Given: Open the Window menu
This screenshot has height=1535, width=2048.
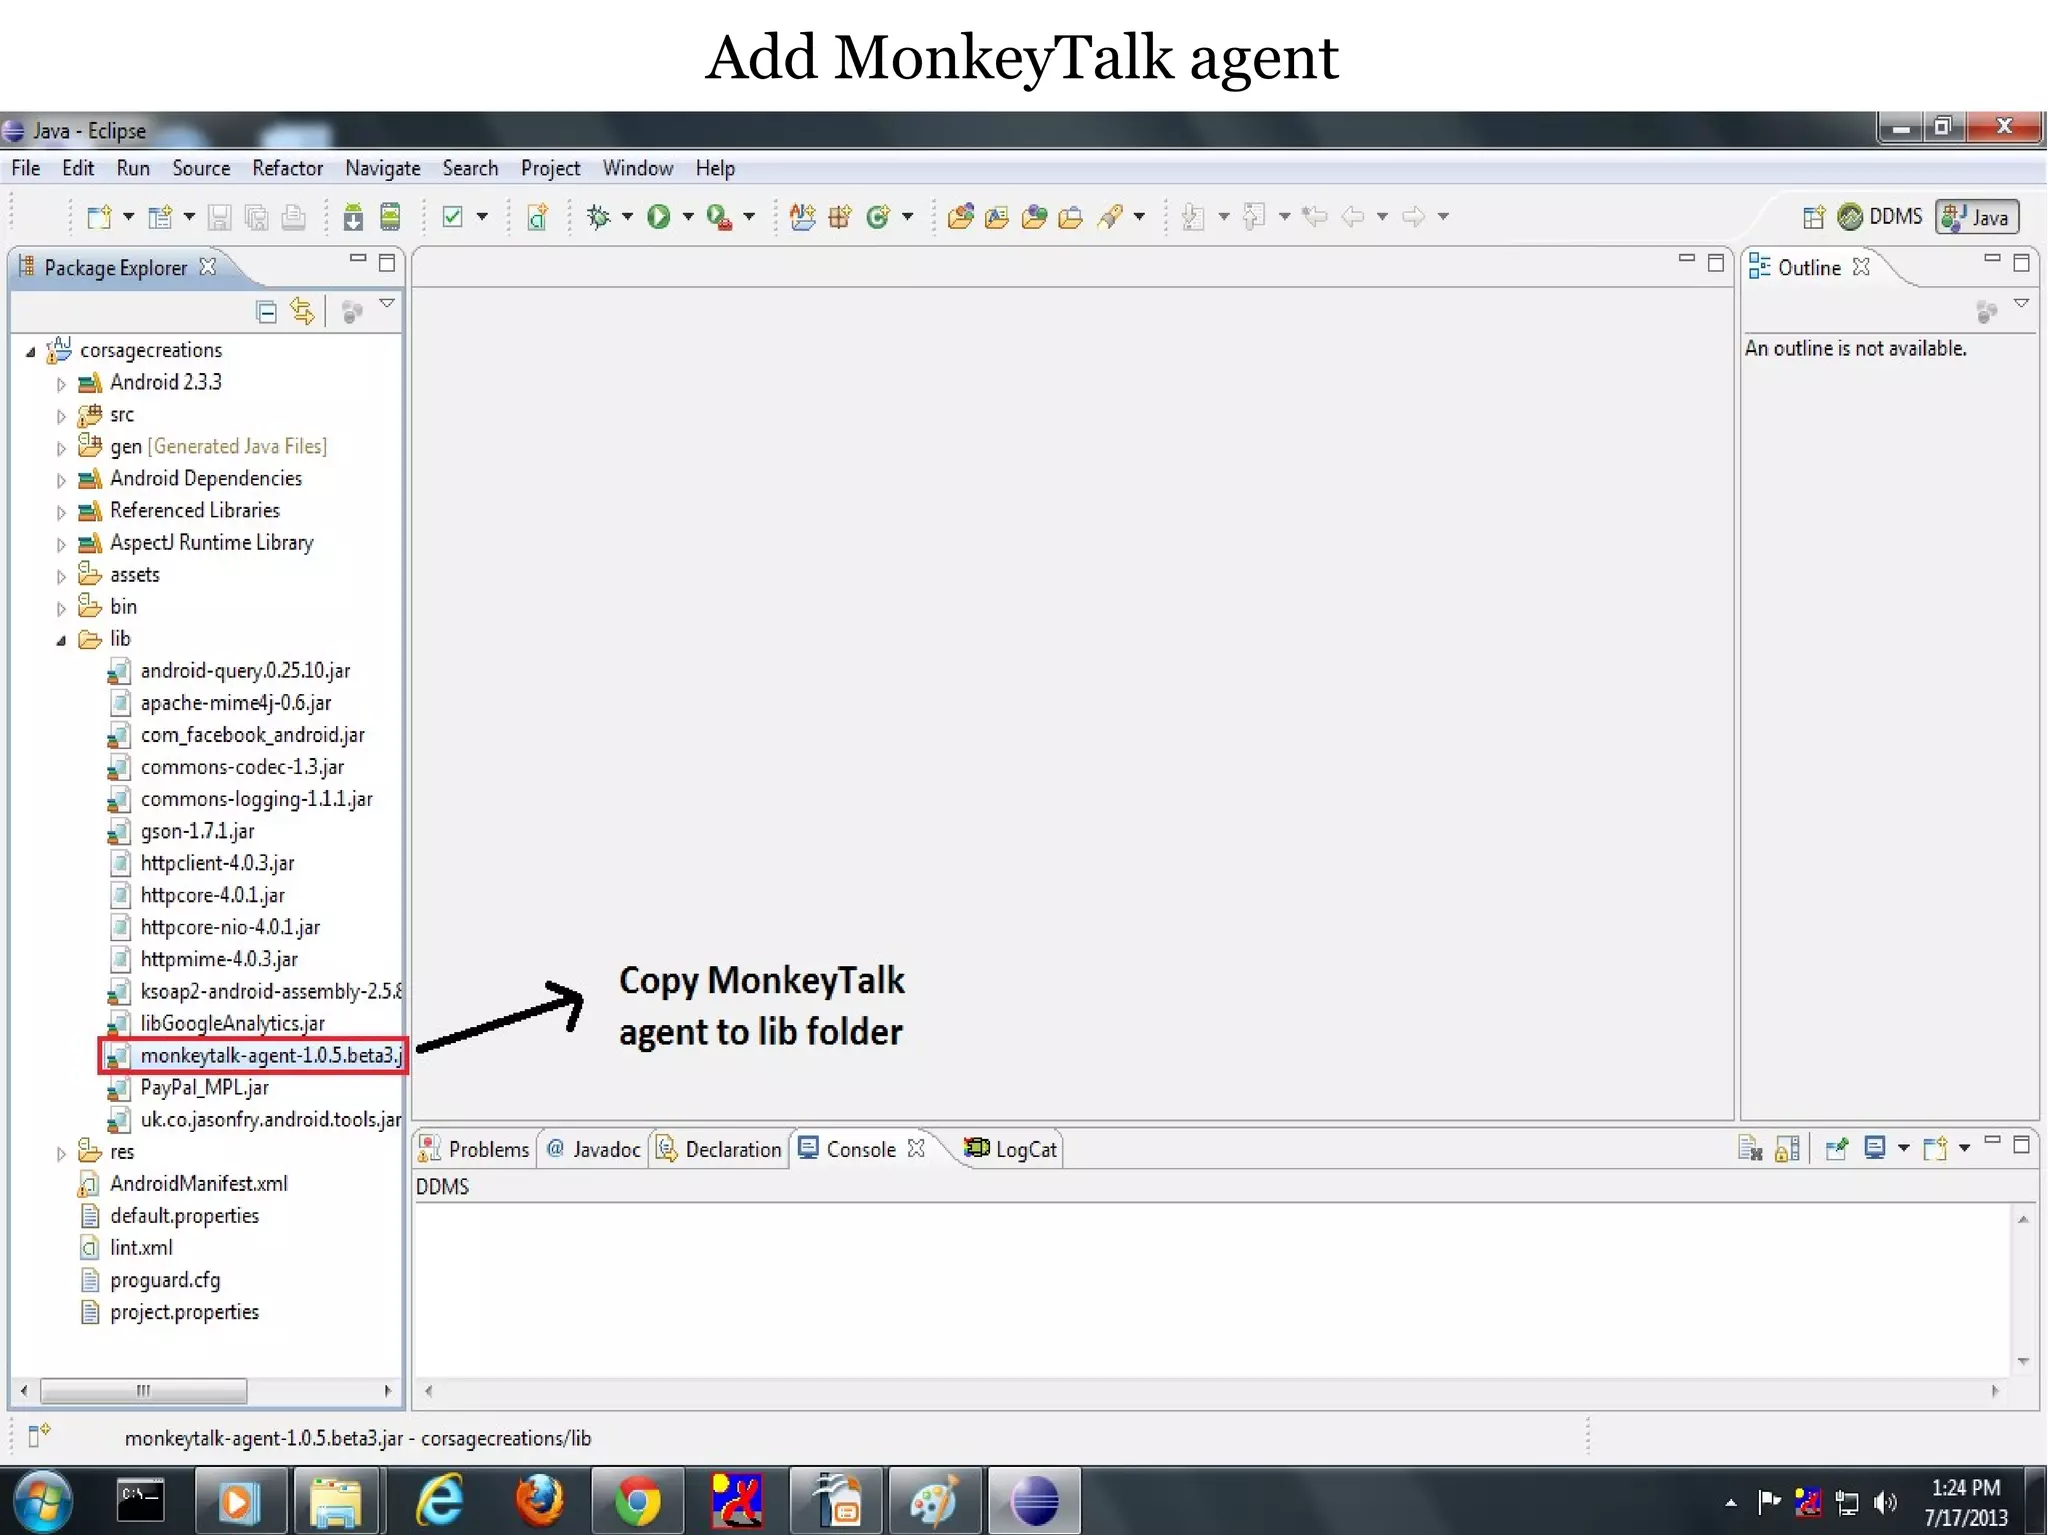Looking at the screenshot, I should pos(637,168).
